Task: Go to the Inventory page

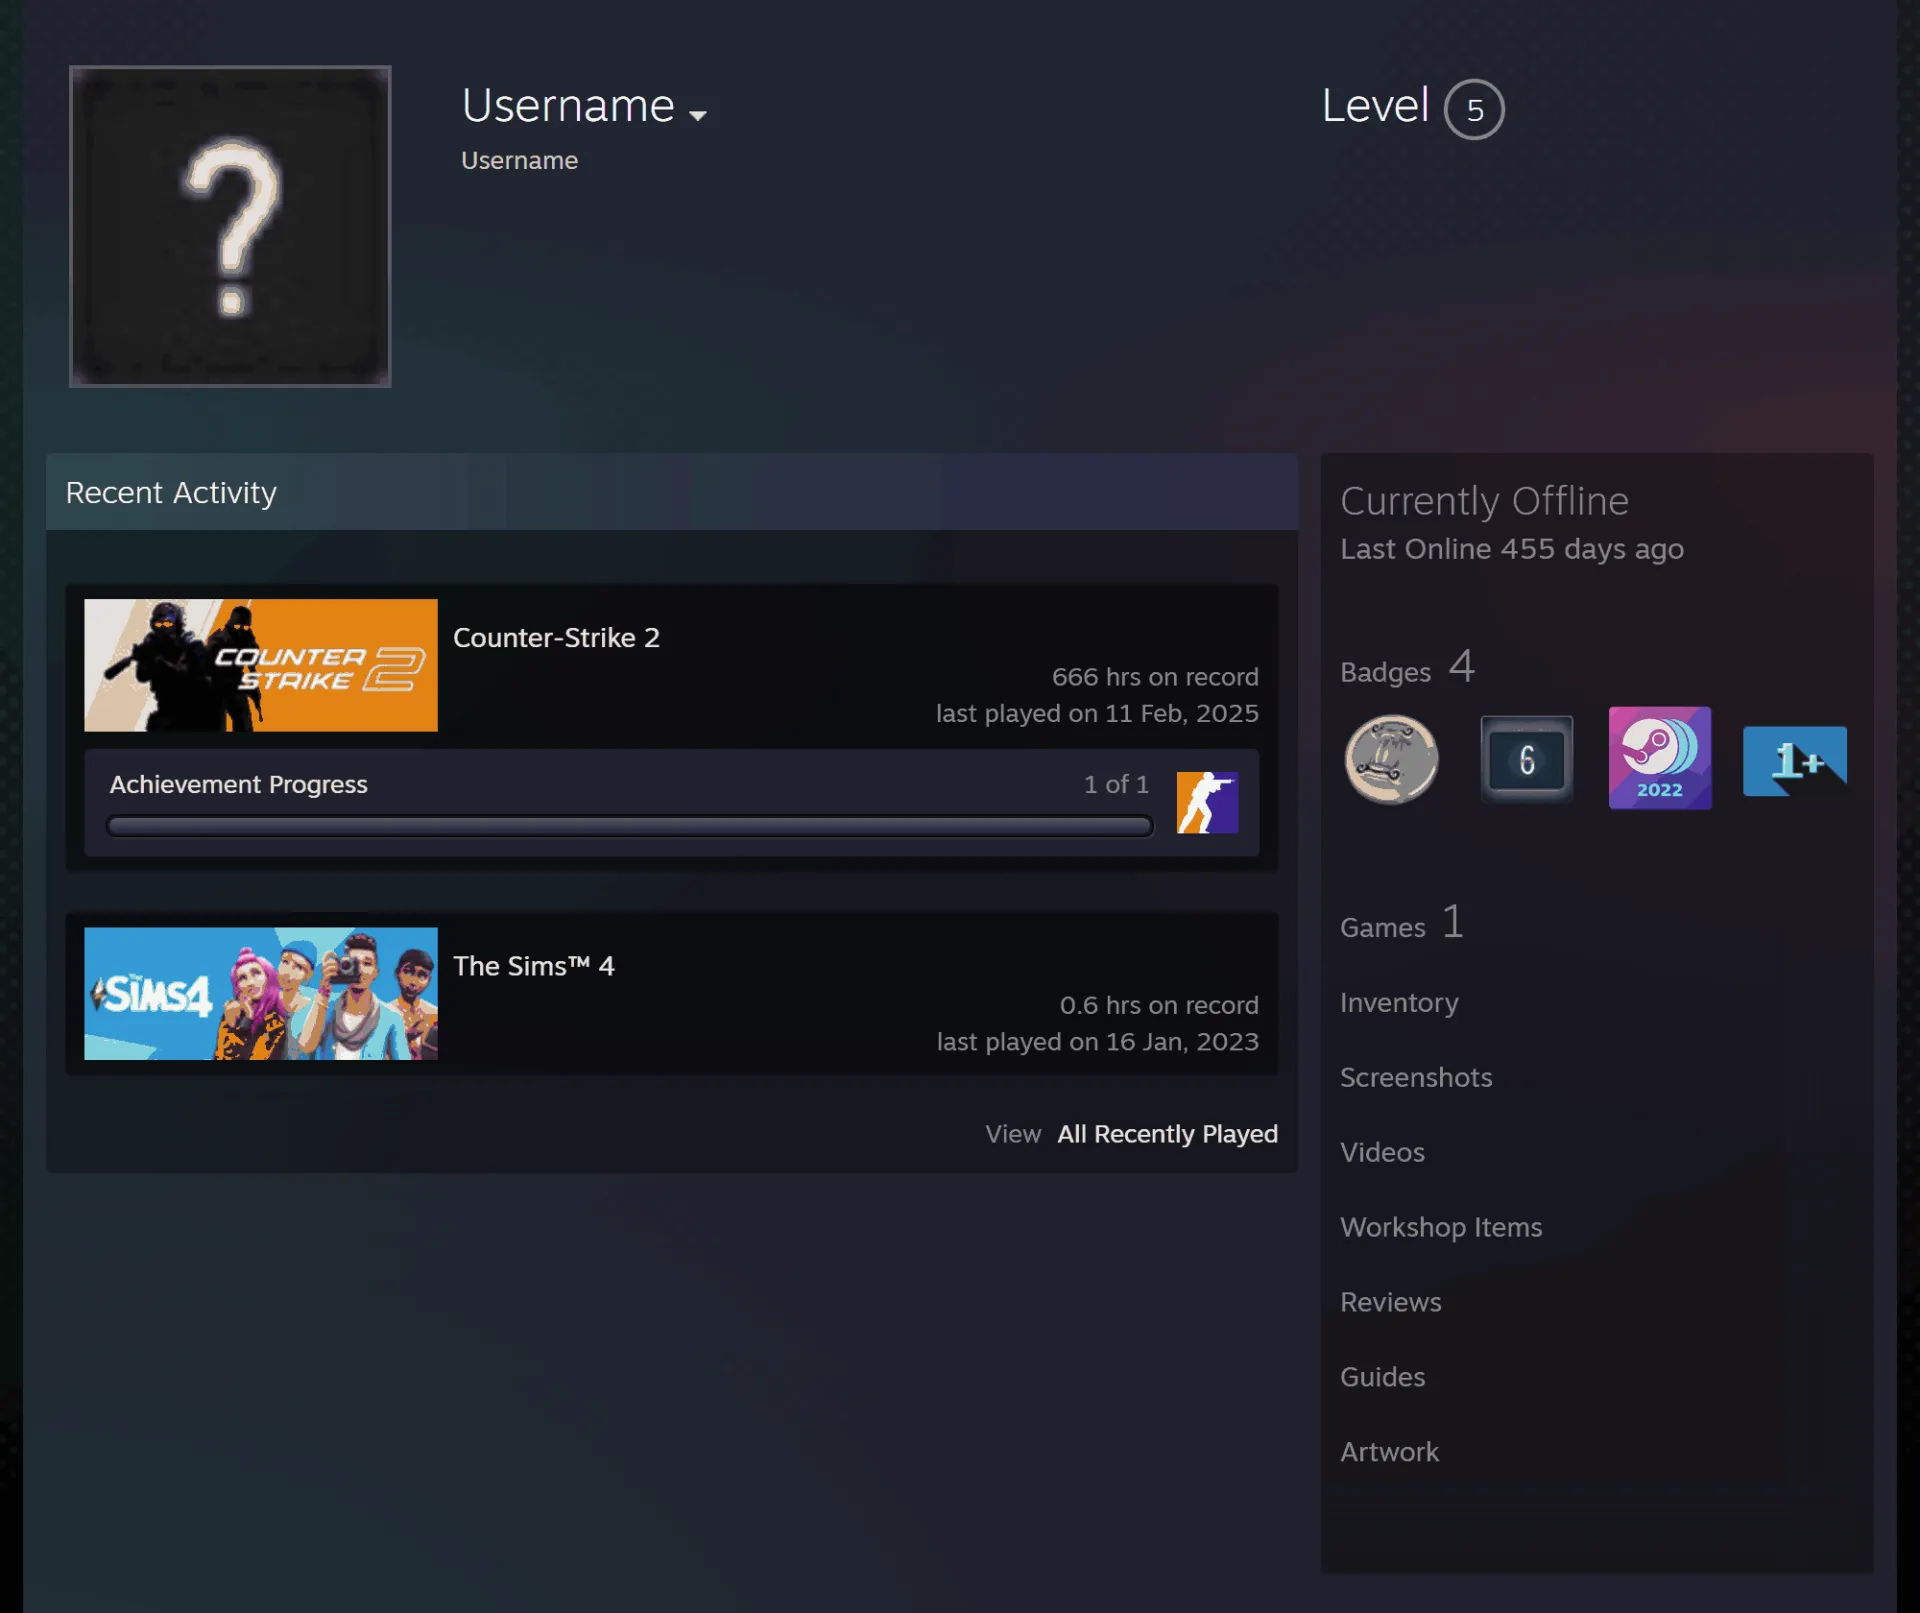Action: 1399,1003
